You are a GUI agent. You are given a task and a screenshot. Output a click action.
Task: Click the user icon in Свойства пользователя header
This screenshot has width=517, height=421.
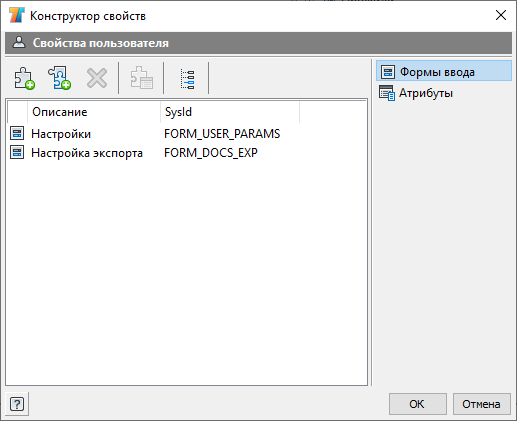point(19,43)
